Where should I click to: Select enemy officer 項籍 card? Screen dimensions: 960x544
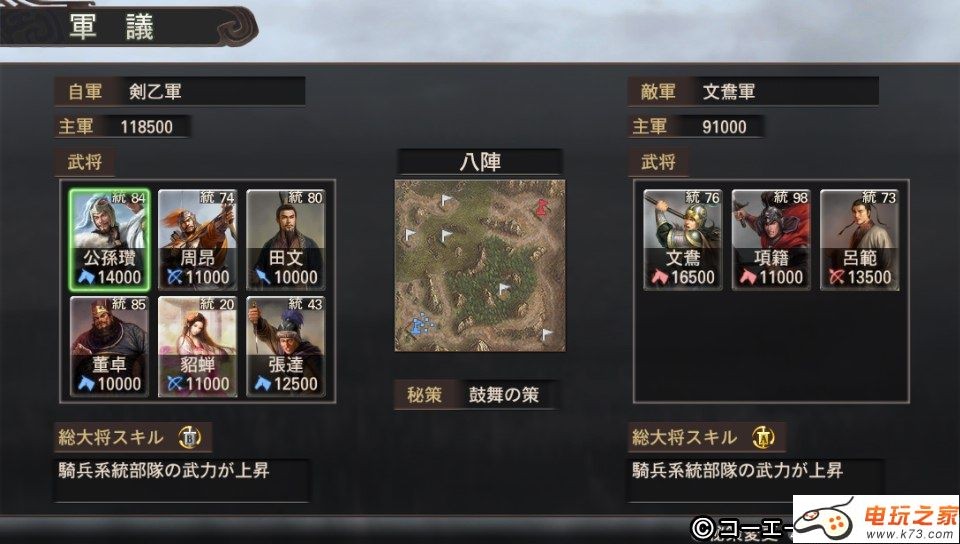point(771,239)
